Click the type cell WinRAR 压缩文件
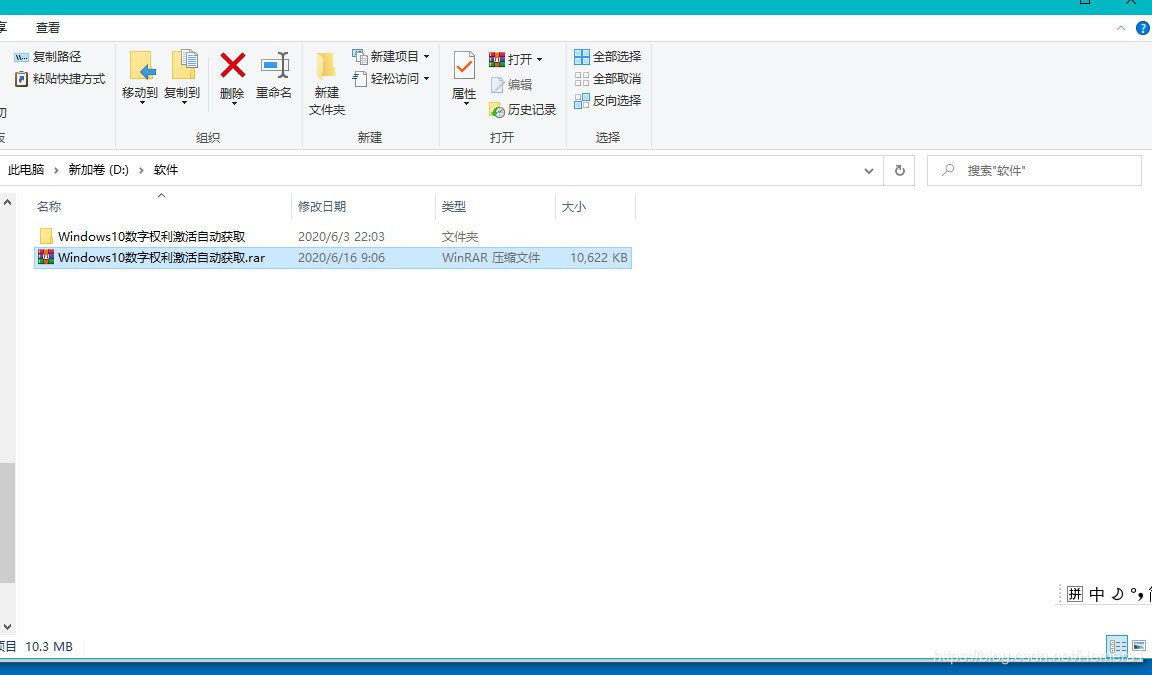The height and width of the screenshot is (675, 1152). [x=491, y=258]
